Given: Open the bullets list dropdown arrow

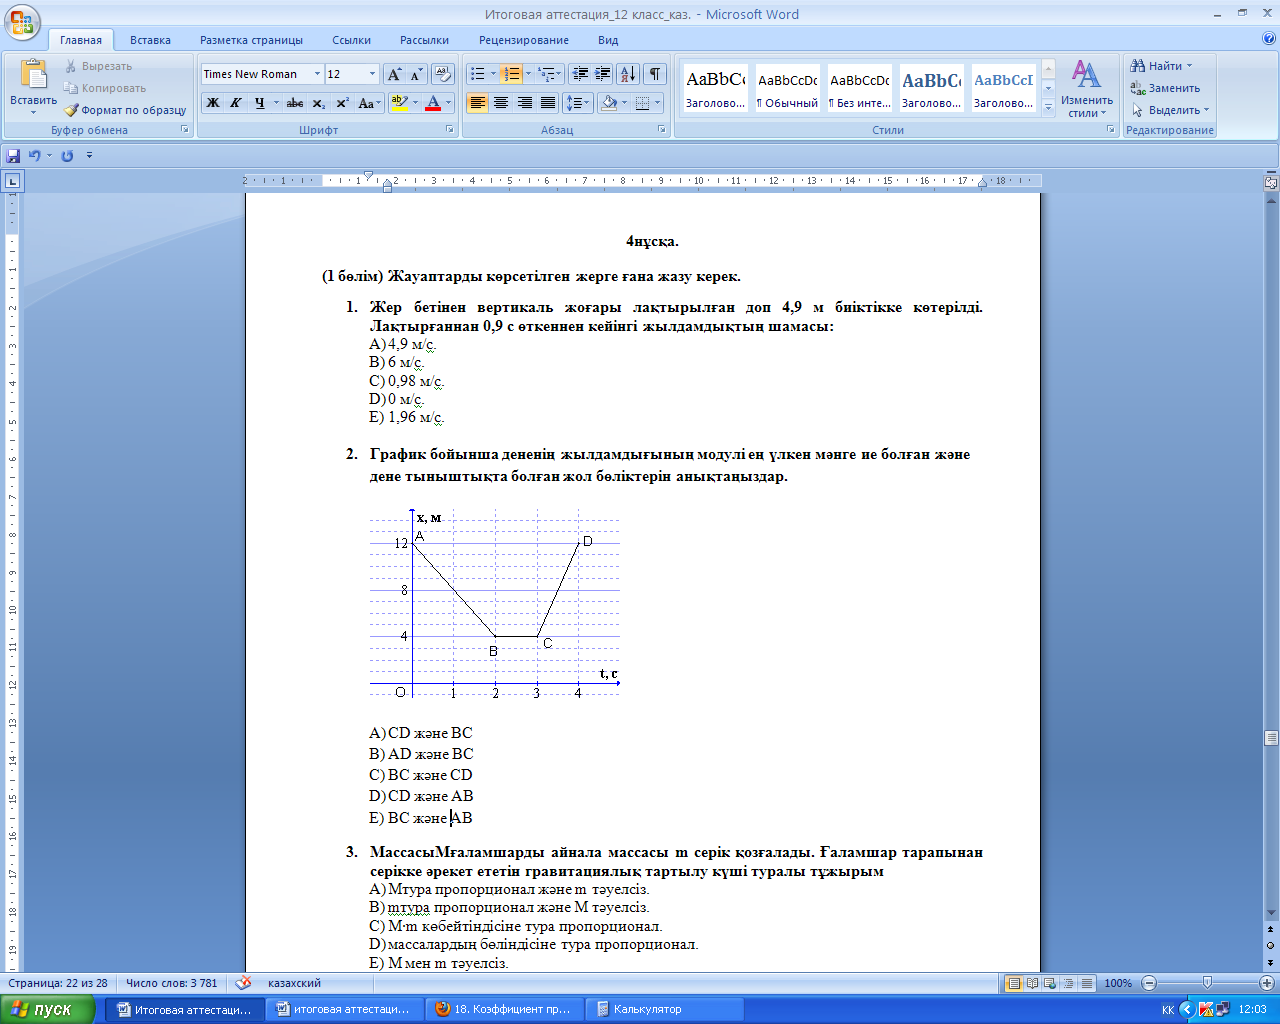Looking at the screenshot, I should coord(494,74).
